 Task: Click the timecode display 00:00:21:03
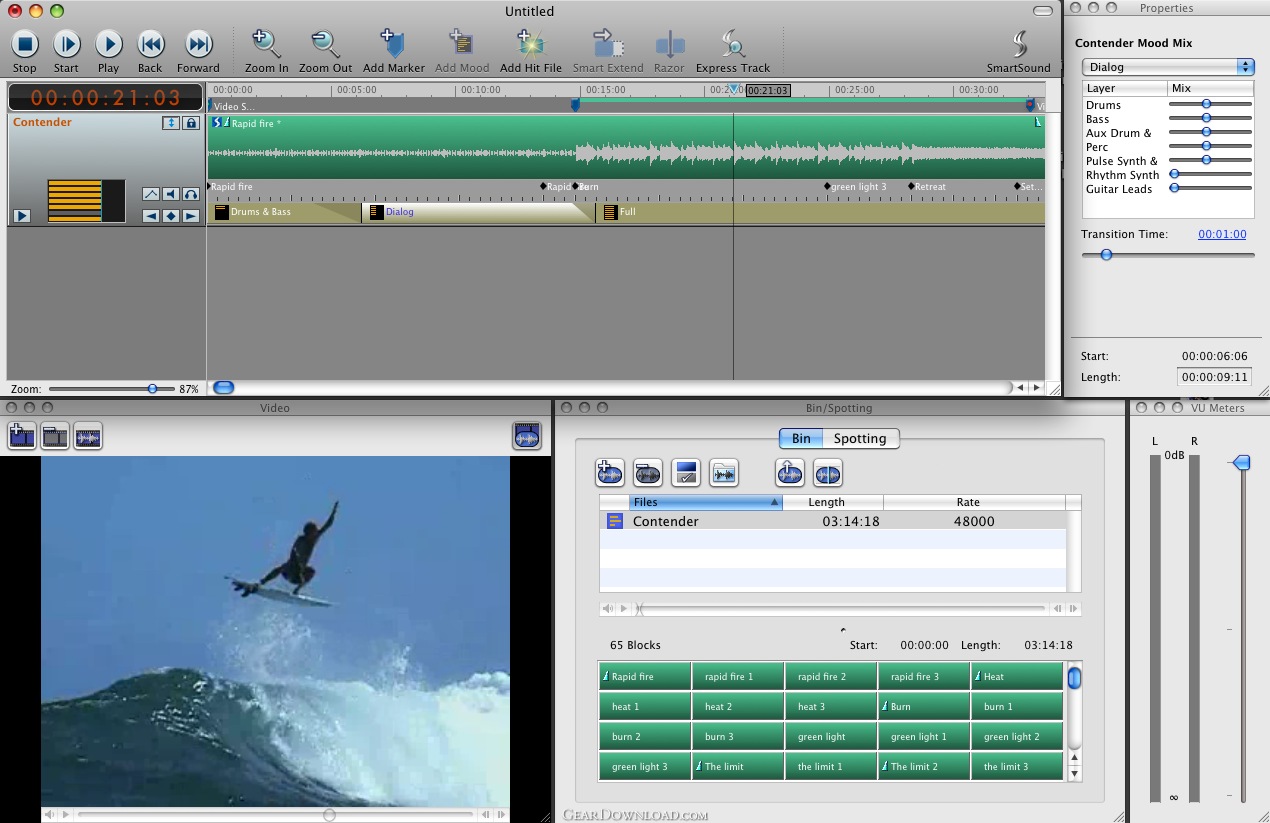[105, 98]
